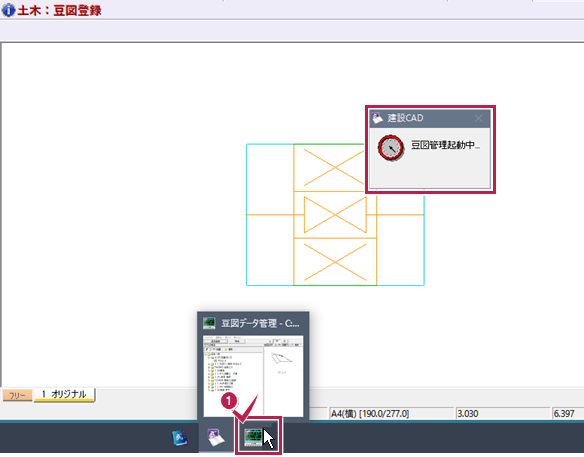
Task: Open the blue notebook app in taskbar
Action: point(180,438)
